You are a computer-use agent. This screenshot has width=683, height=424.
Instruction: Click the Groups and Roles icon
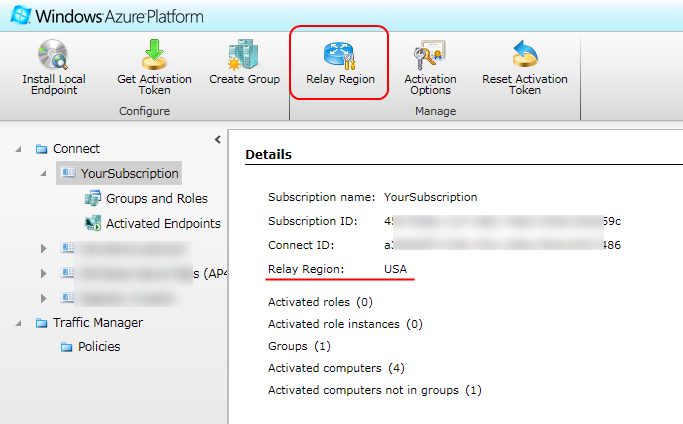click(93, 198)
